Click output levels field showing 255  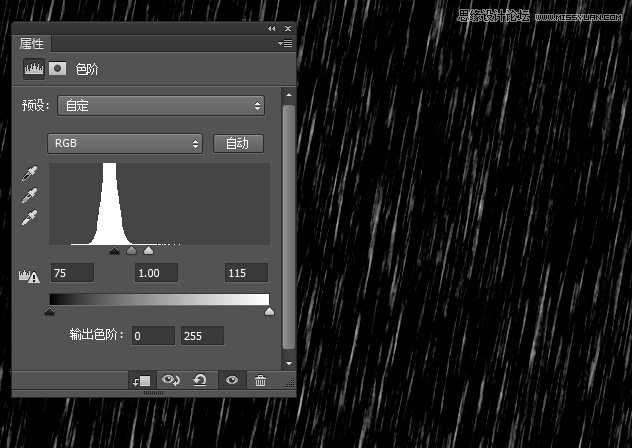click(202, 336)
